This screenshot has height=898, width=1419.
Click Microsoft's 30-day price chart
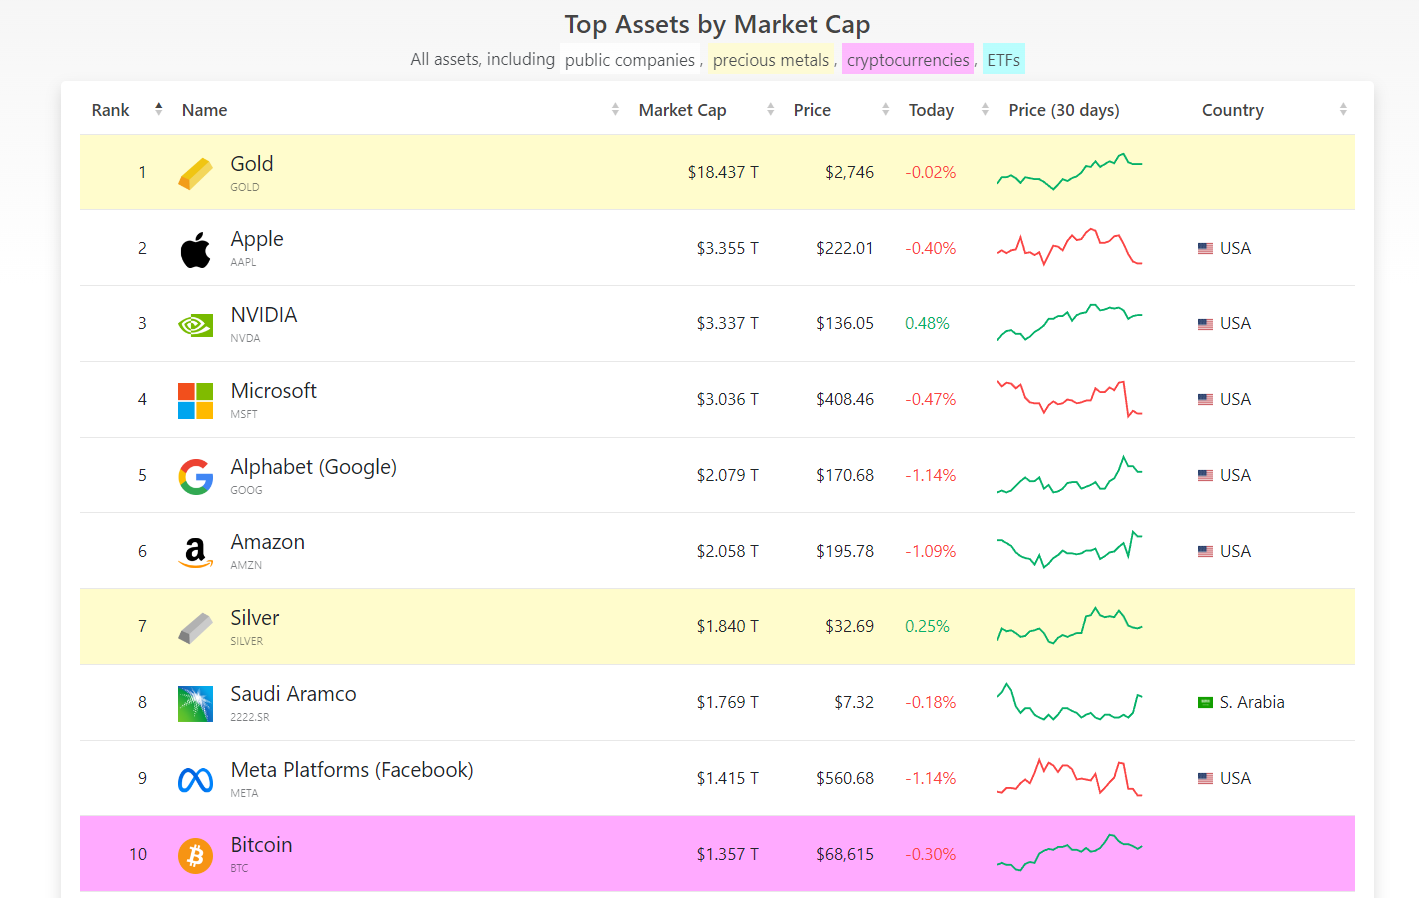(x=1070, y=399)
